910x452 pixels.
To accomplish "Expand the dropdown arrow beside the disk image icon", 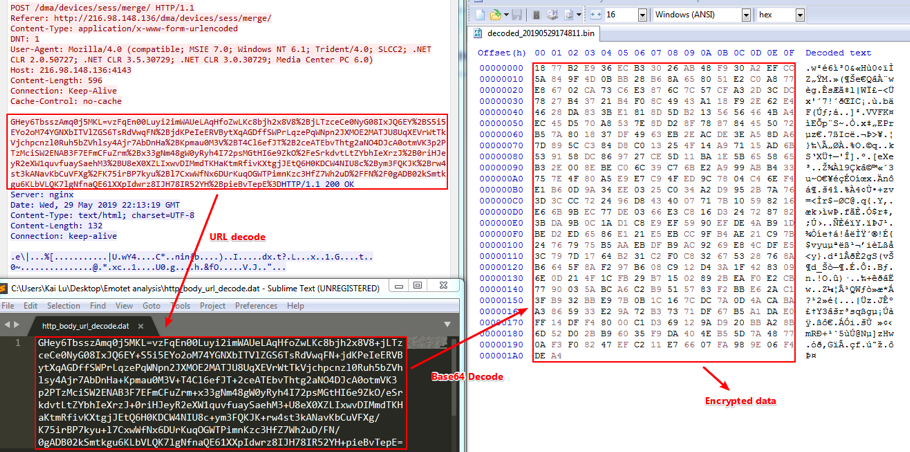I will coord(579,15).
